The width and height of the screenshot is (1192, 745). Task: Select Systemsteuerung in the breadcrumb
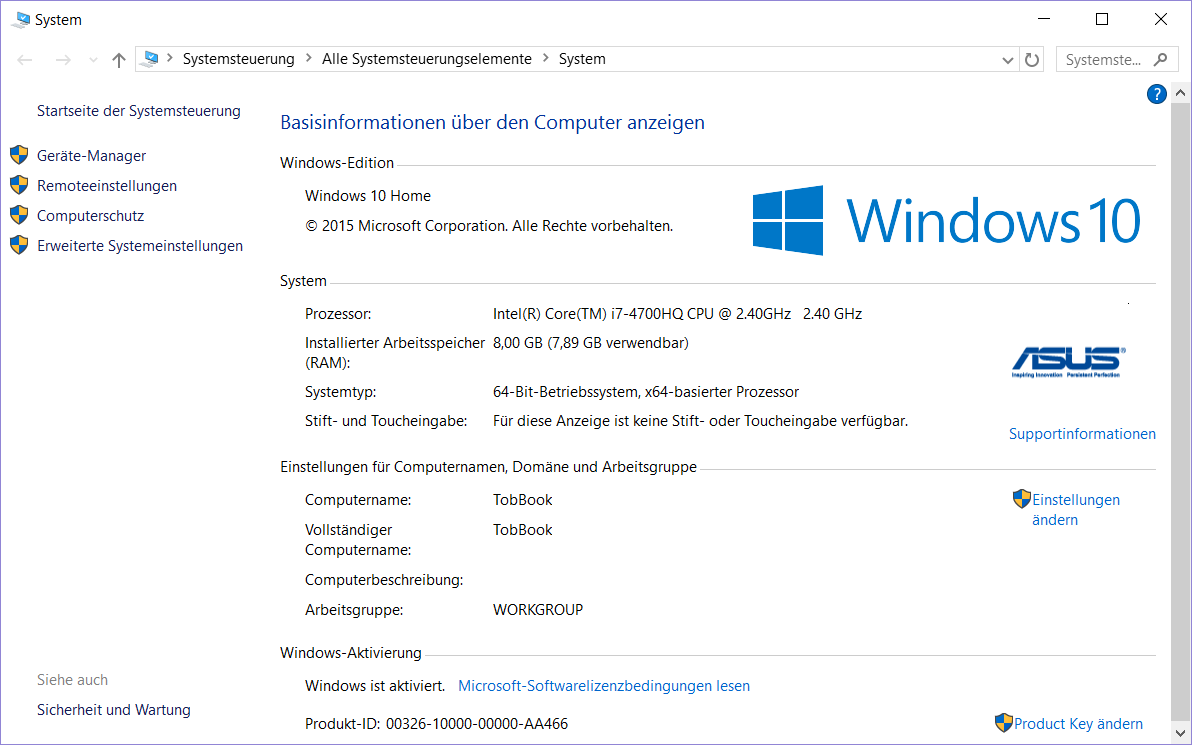(x=239, y=59)
